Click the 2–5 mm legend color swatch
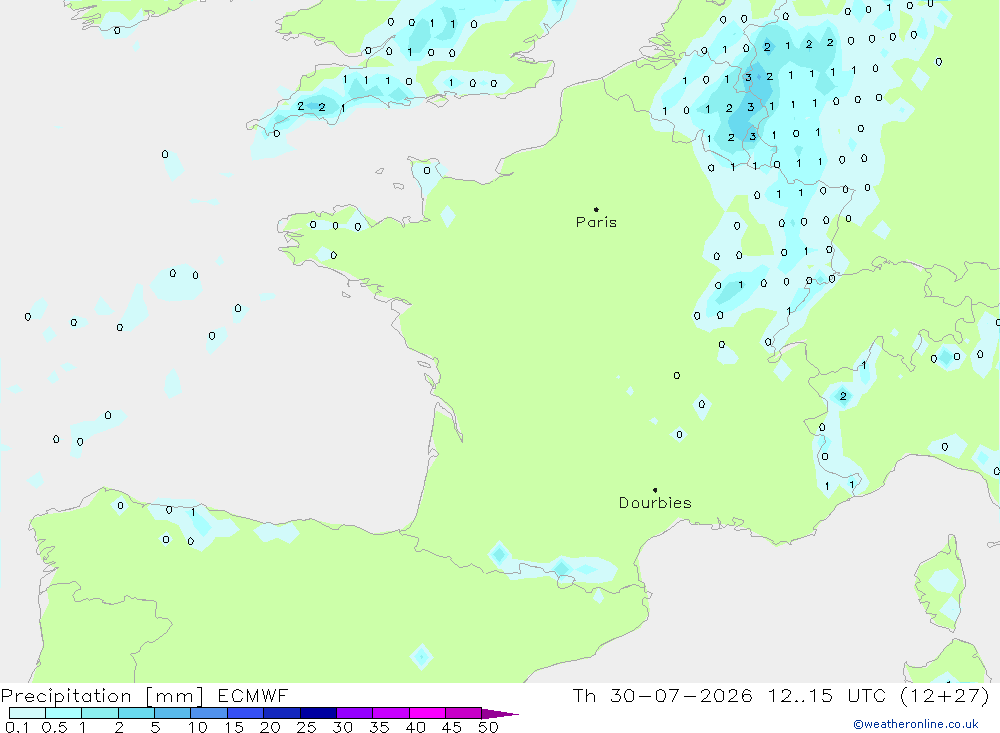This screenshot has height=733, width=1000. [136, 713]
